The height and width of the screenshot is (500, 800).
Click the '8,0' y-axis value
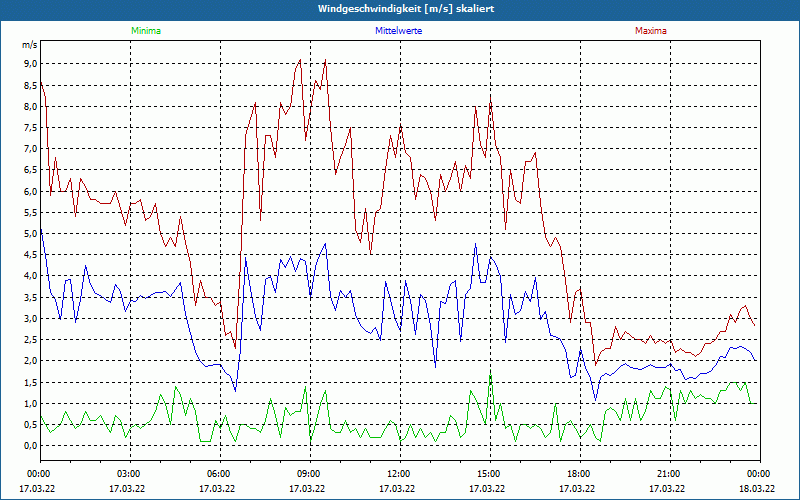click(x=31, y=107)
